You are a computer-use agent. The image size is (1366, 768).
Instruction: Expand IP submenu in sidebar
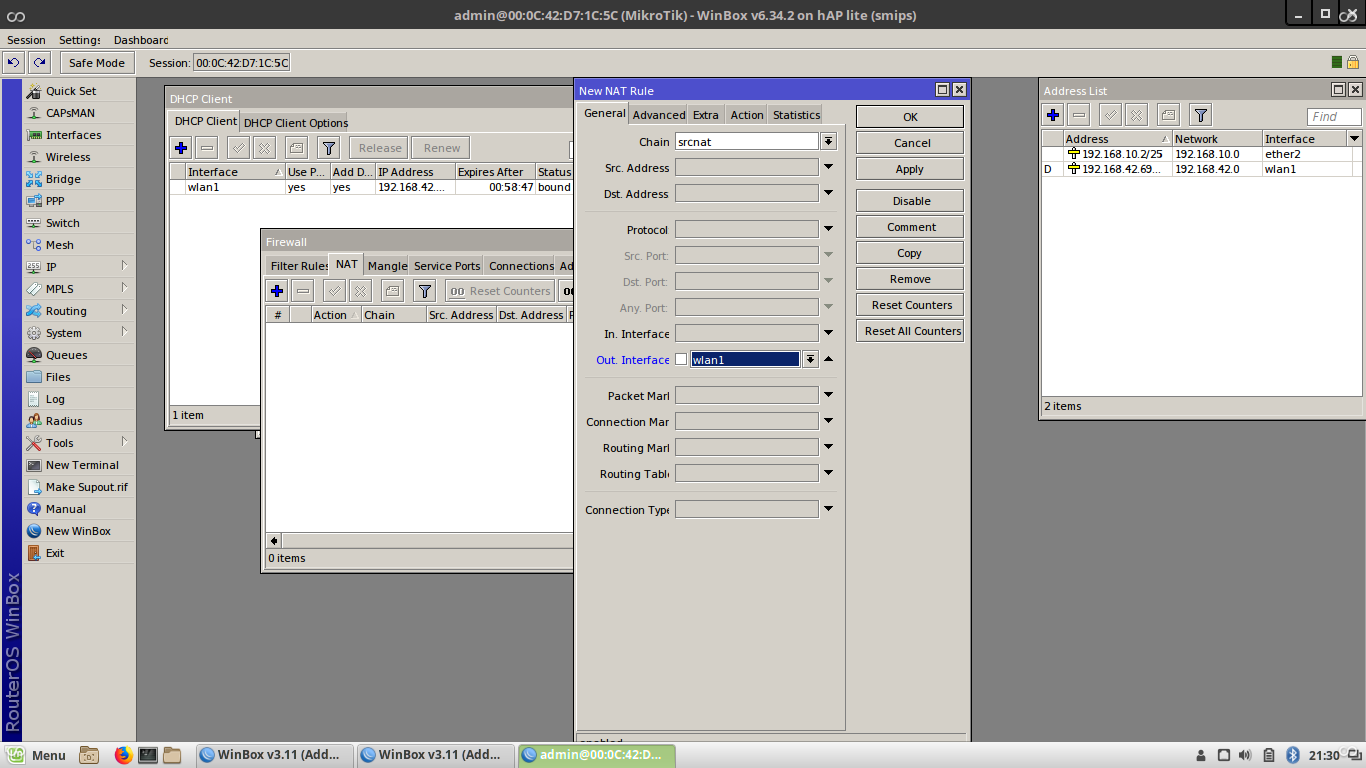125,266
